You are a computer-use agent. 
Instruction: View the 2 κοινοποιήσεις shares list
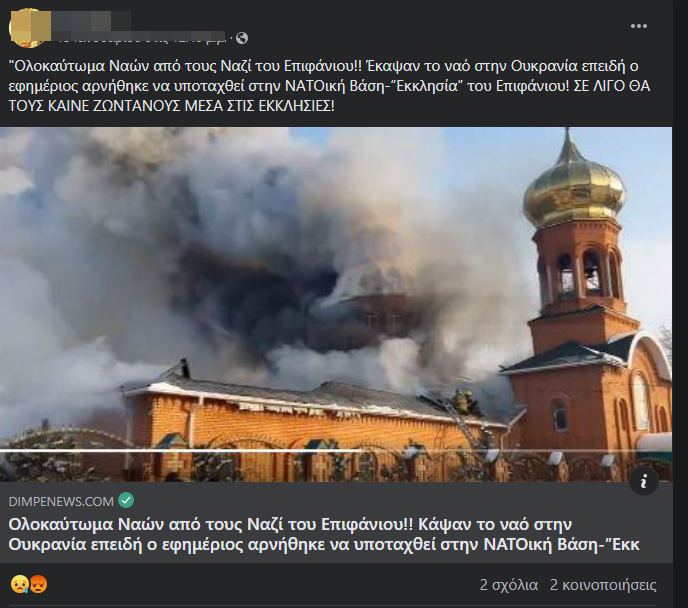coord(603,585)
